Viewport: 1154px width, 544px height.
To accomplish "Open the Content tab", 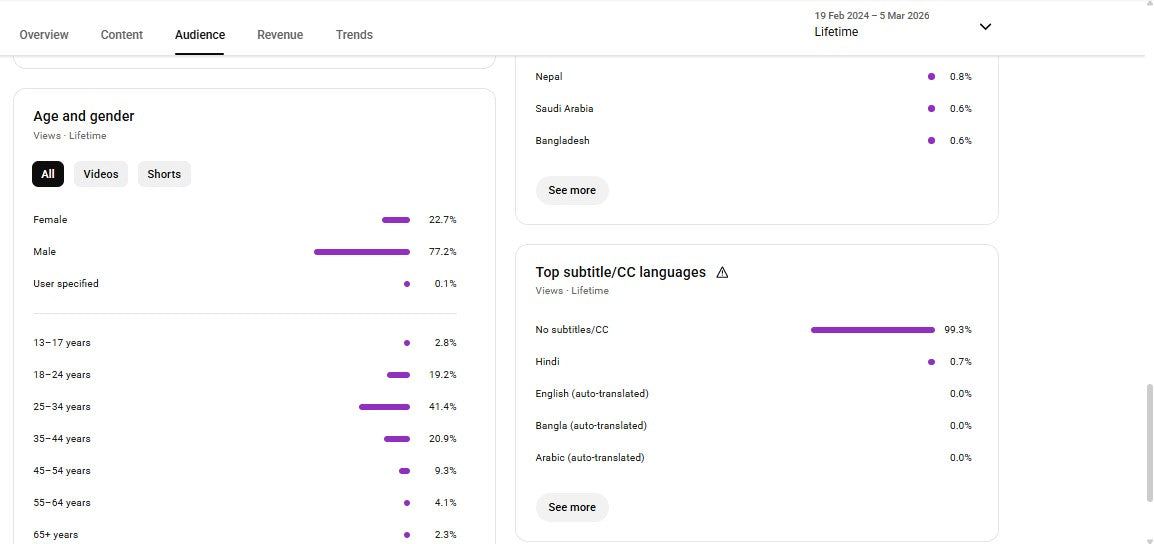I will 122,35.
